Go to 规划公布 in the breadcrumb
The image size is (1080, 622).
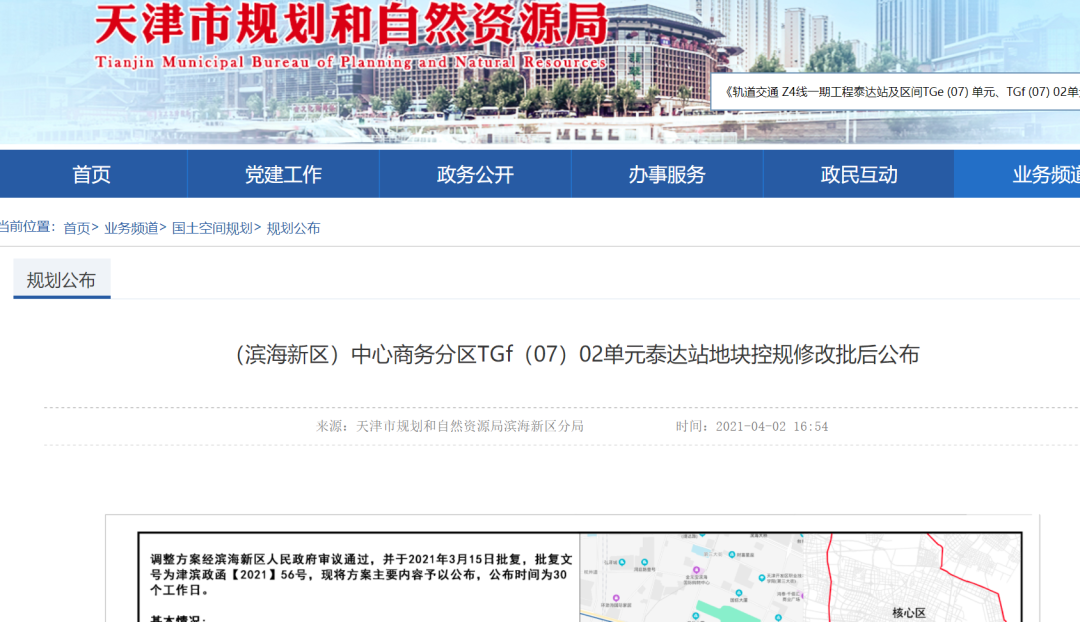pos(293,228)
